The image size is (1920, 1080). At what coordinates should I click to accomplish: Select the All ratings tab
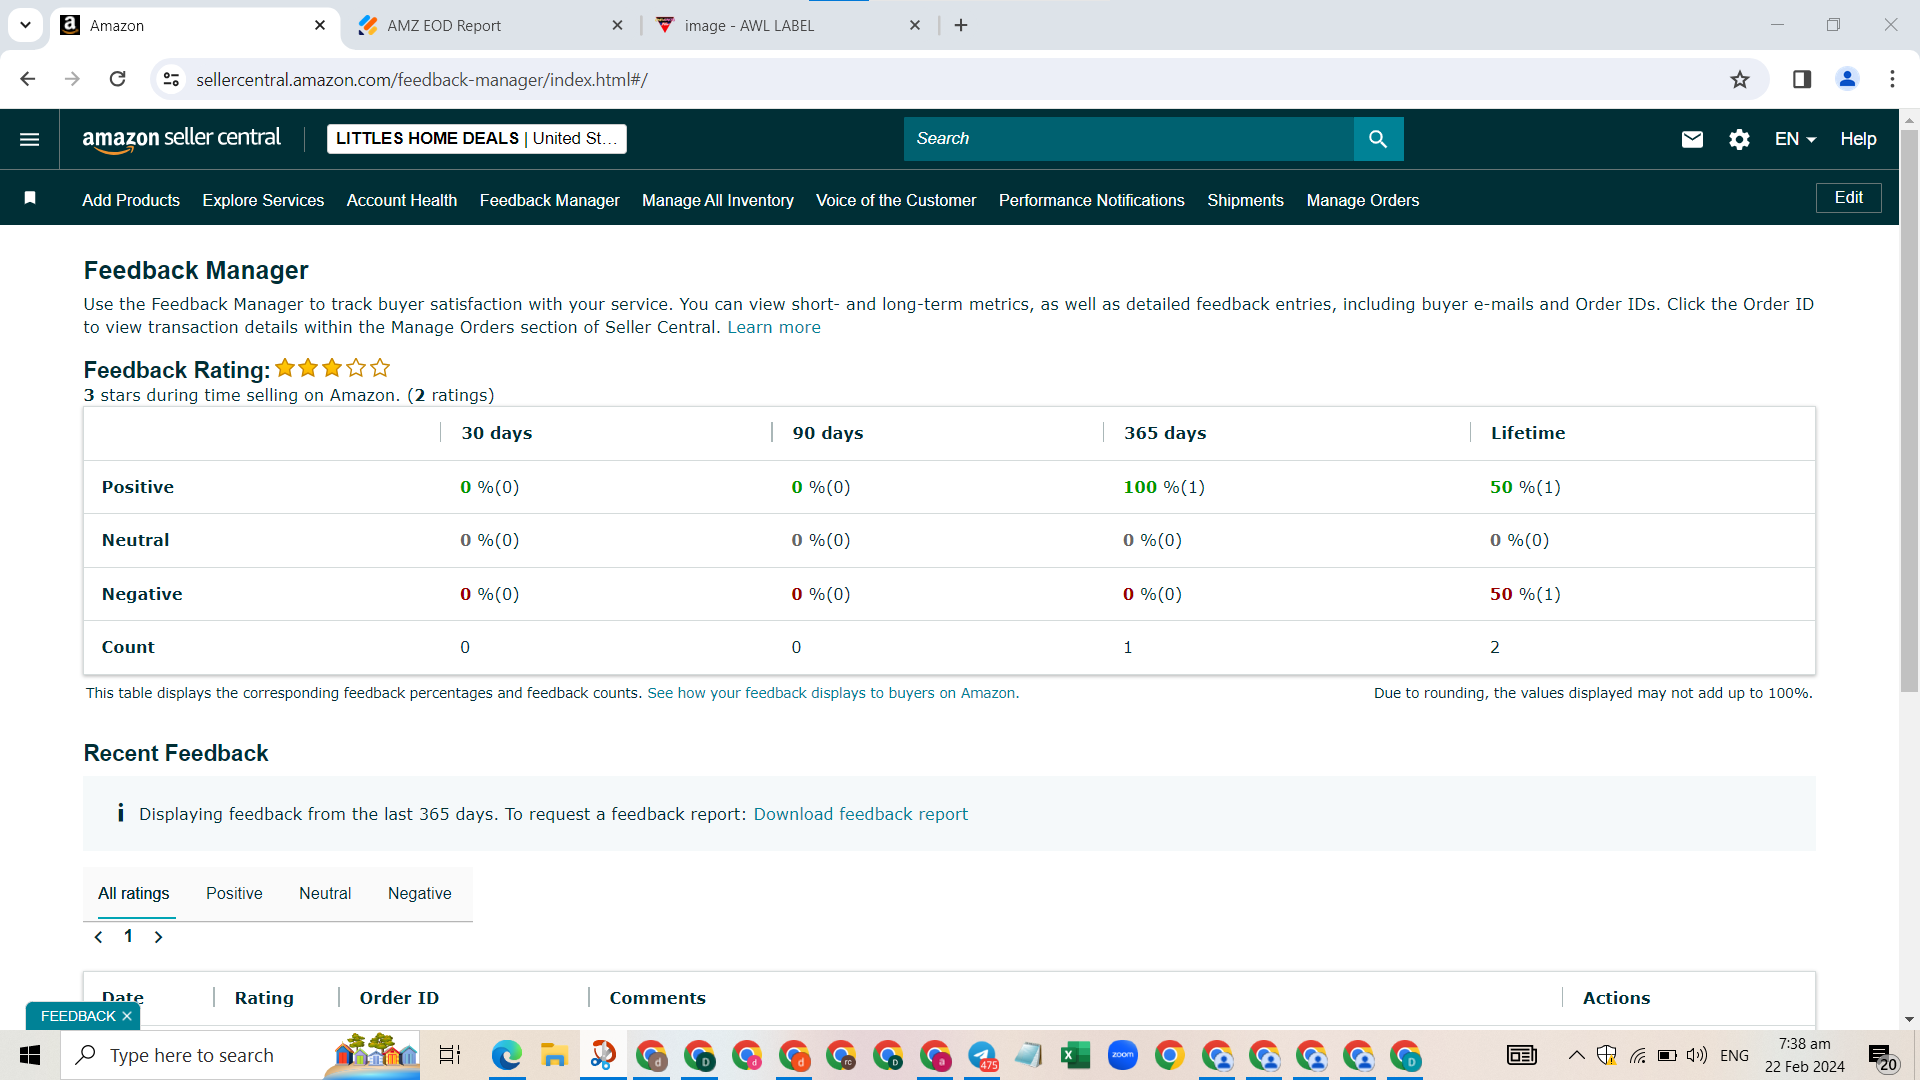coord(133,894)
